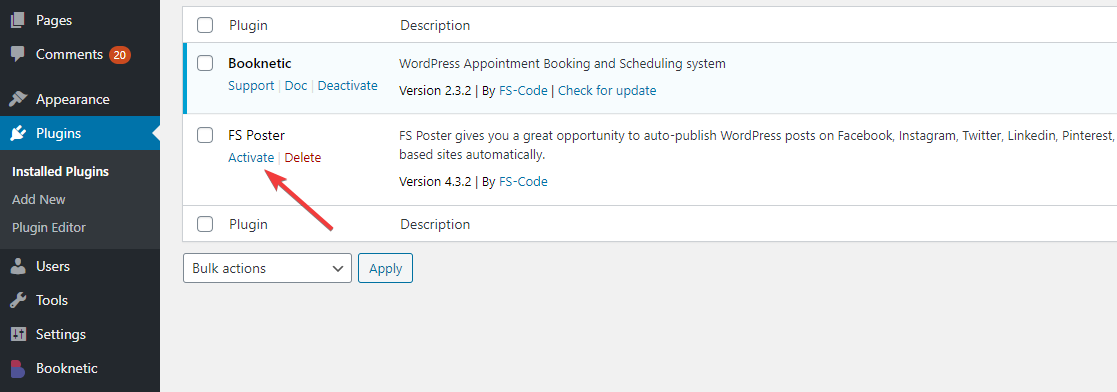Click the Settings sliders icon

click(18, 334)
